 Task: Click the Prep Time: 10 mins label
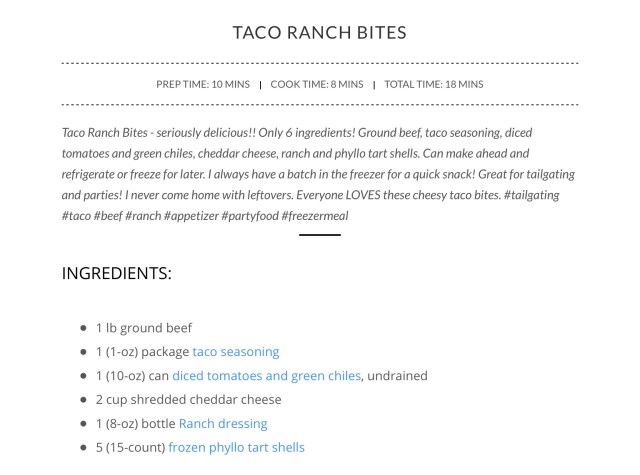(203, 85)
